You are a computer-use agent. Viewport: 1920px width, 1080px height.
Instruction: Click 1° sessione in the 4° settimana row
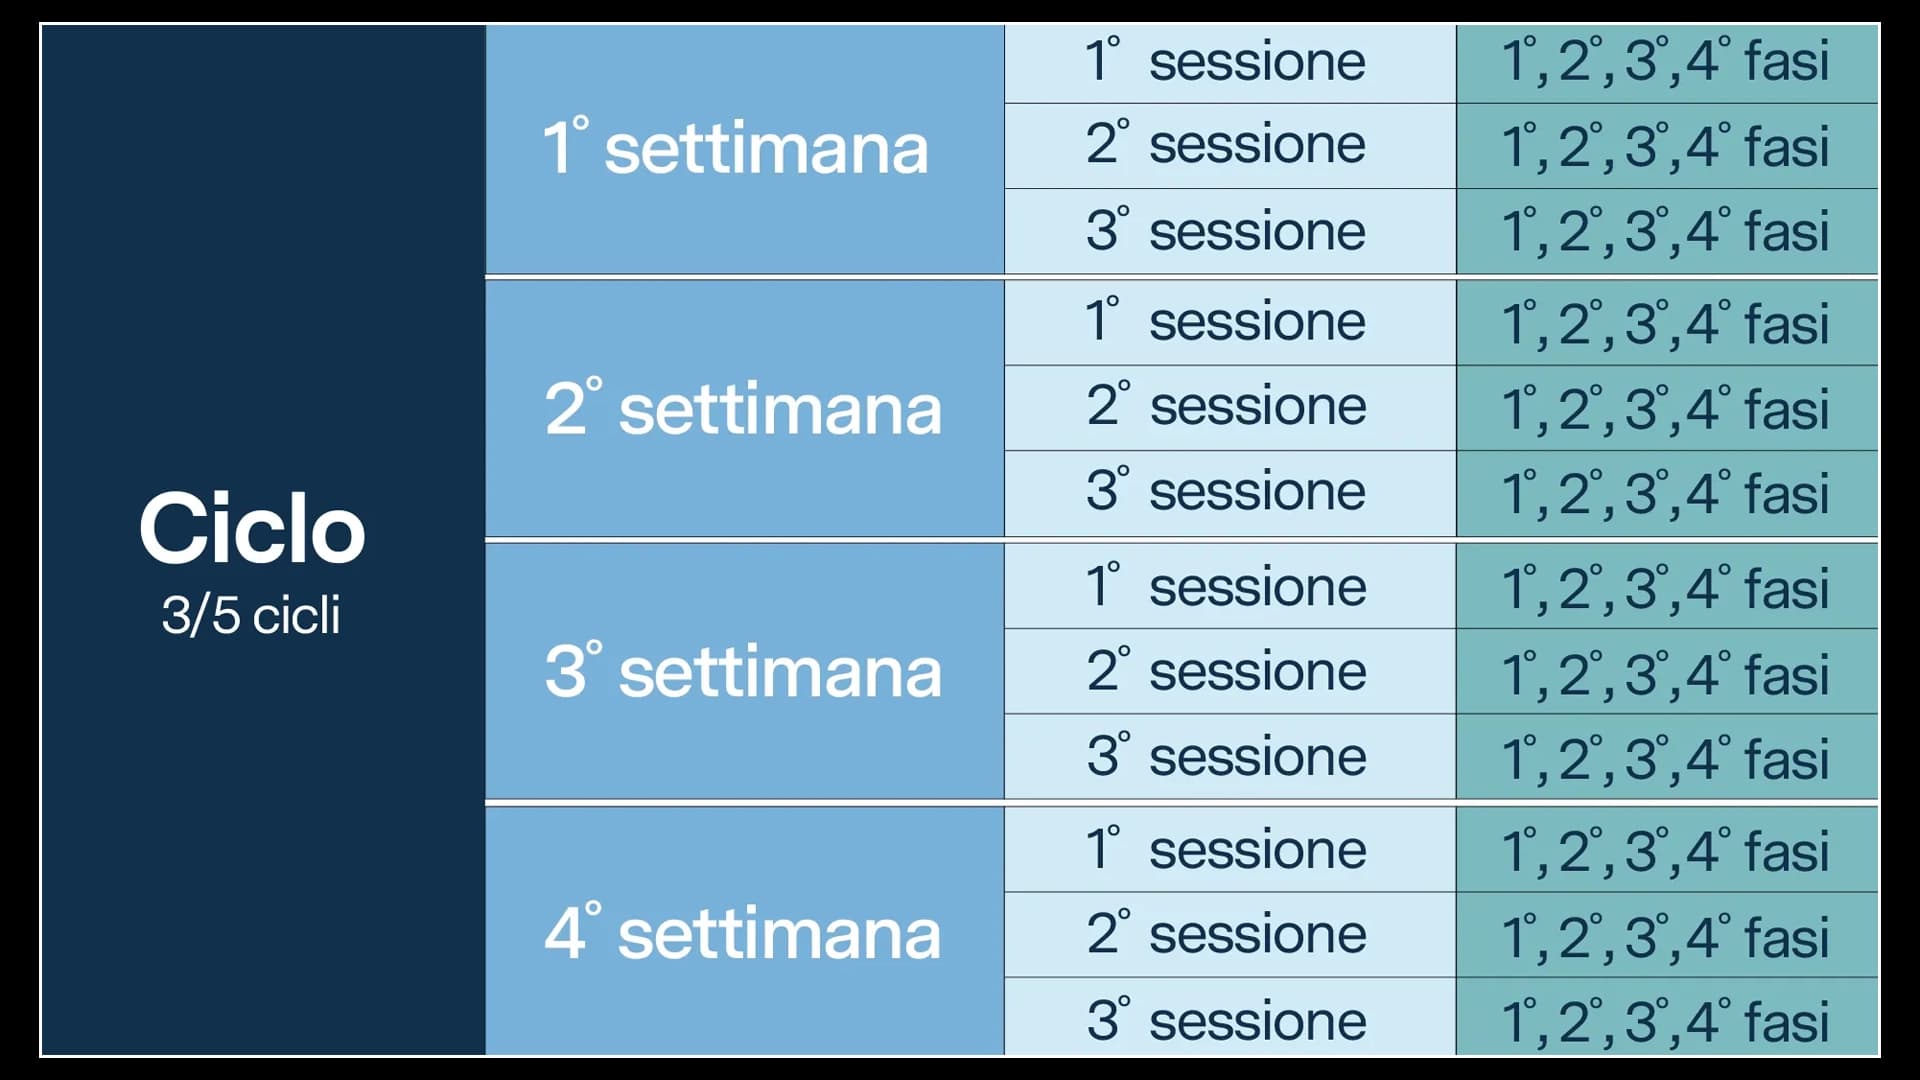tap(1227, 850)
